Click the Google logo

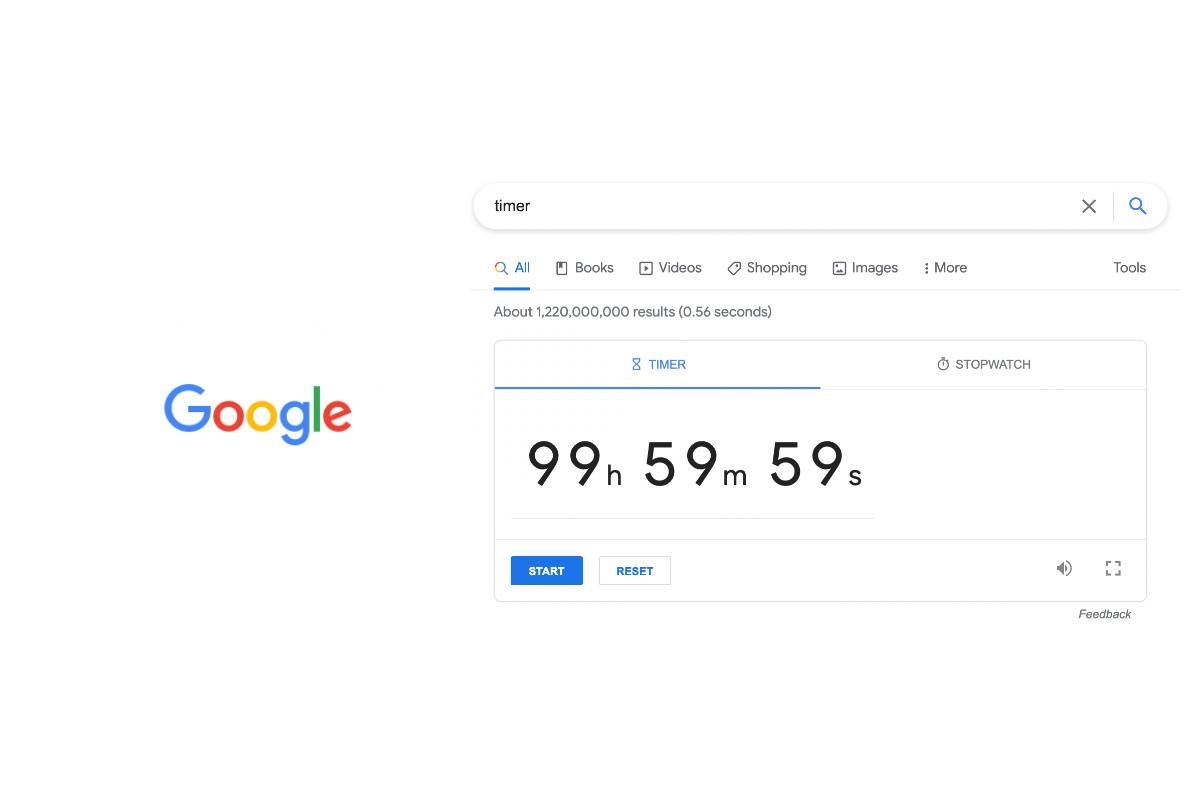click(257, 413)
